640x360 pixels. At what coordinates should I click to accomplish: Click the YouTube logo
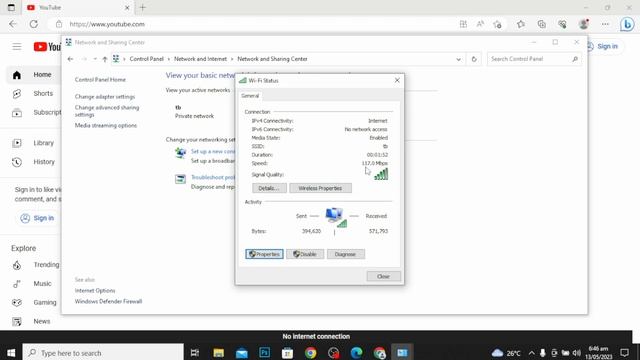[47, 47]
